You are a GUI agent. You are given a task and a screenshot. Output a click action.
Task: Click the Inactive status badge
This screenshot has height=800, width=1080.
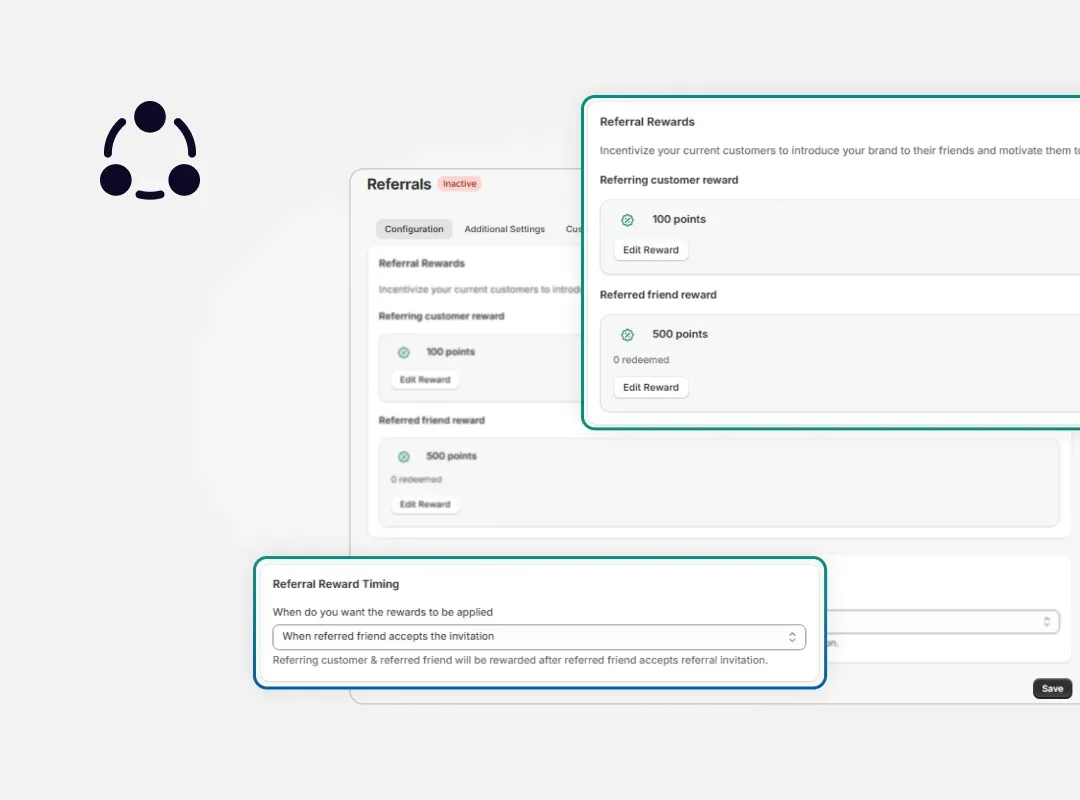(459, 183)
